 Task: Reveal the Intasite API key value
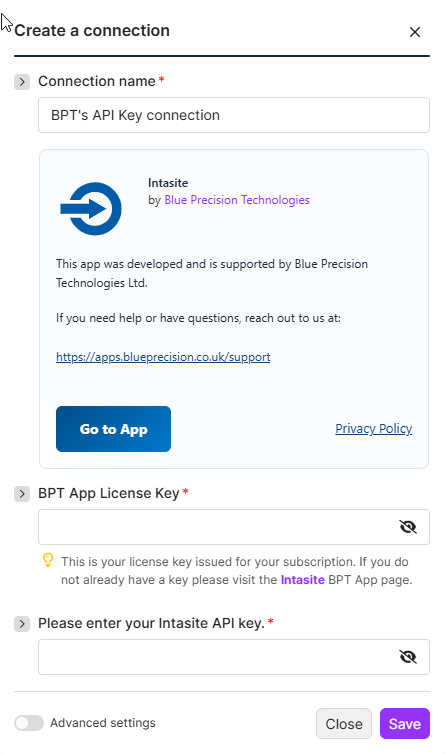point(408,657)
